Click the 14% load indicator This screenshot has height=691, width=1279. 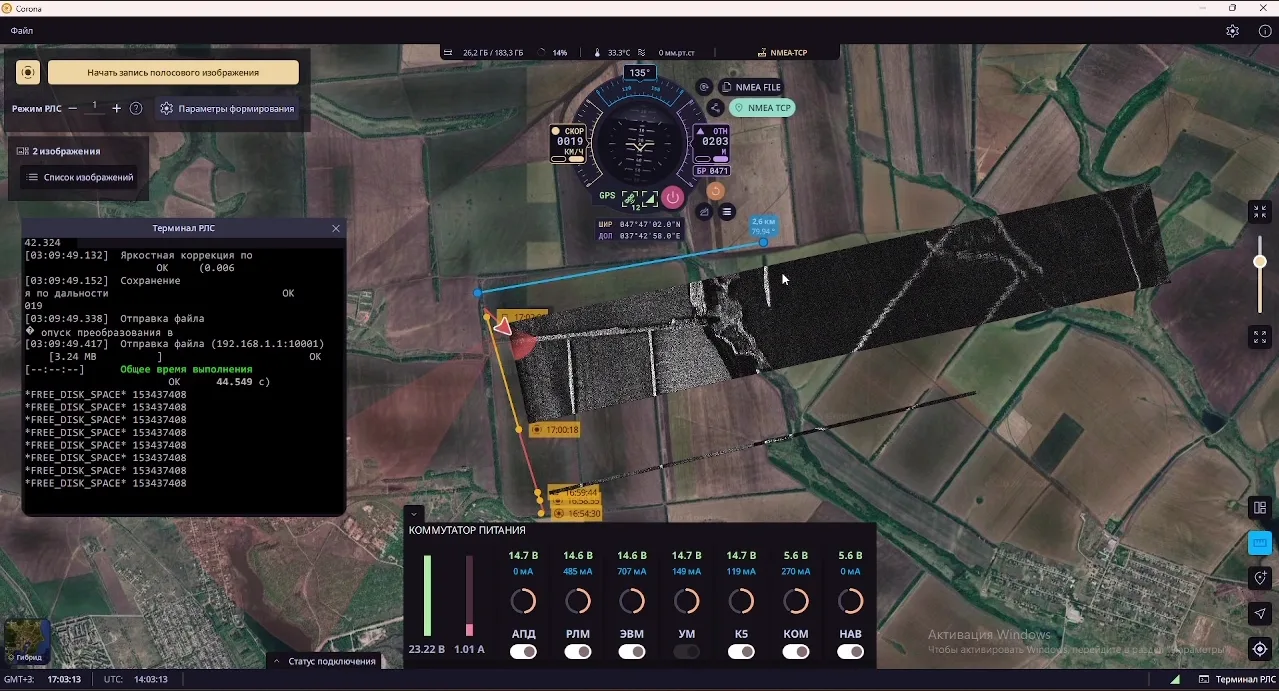click(553, 52)
